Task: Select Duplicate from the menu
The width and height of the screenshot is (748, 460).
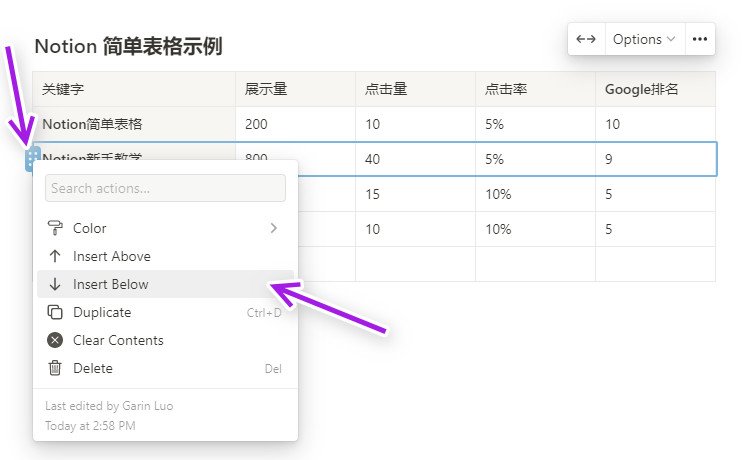Action: coord(165,313)
